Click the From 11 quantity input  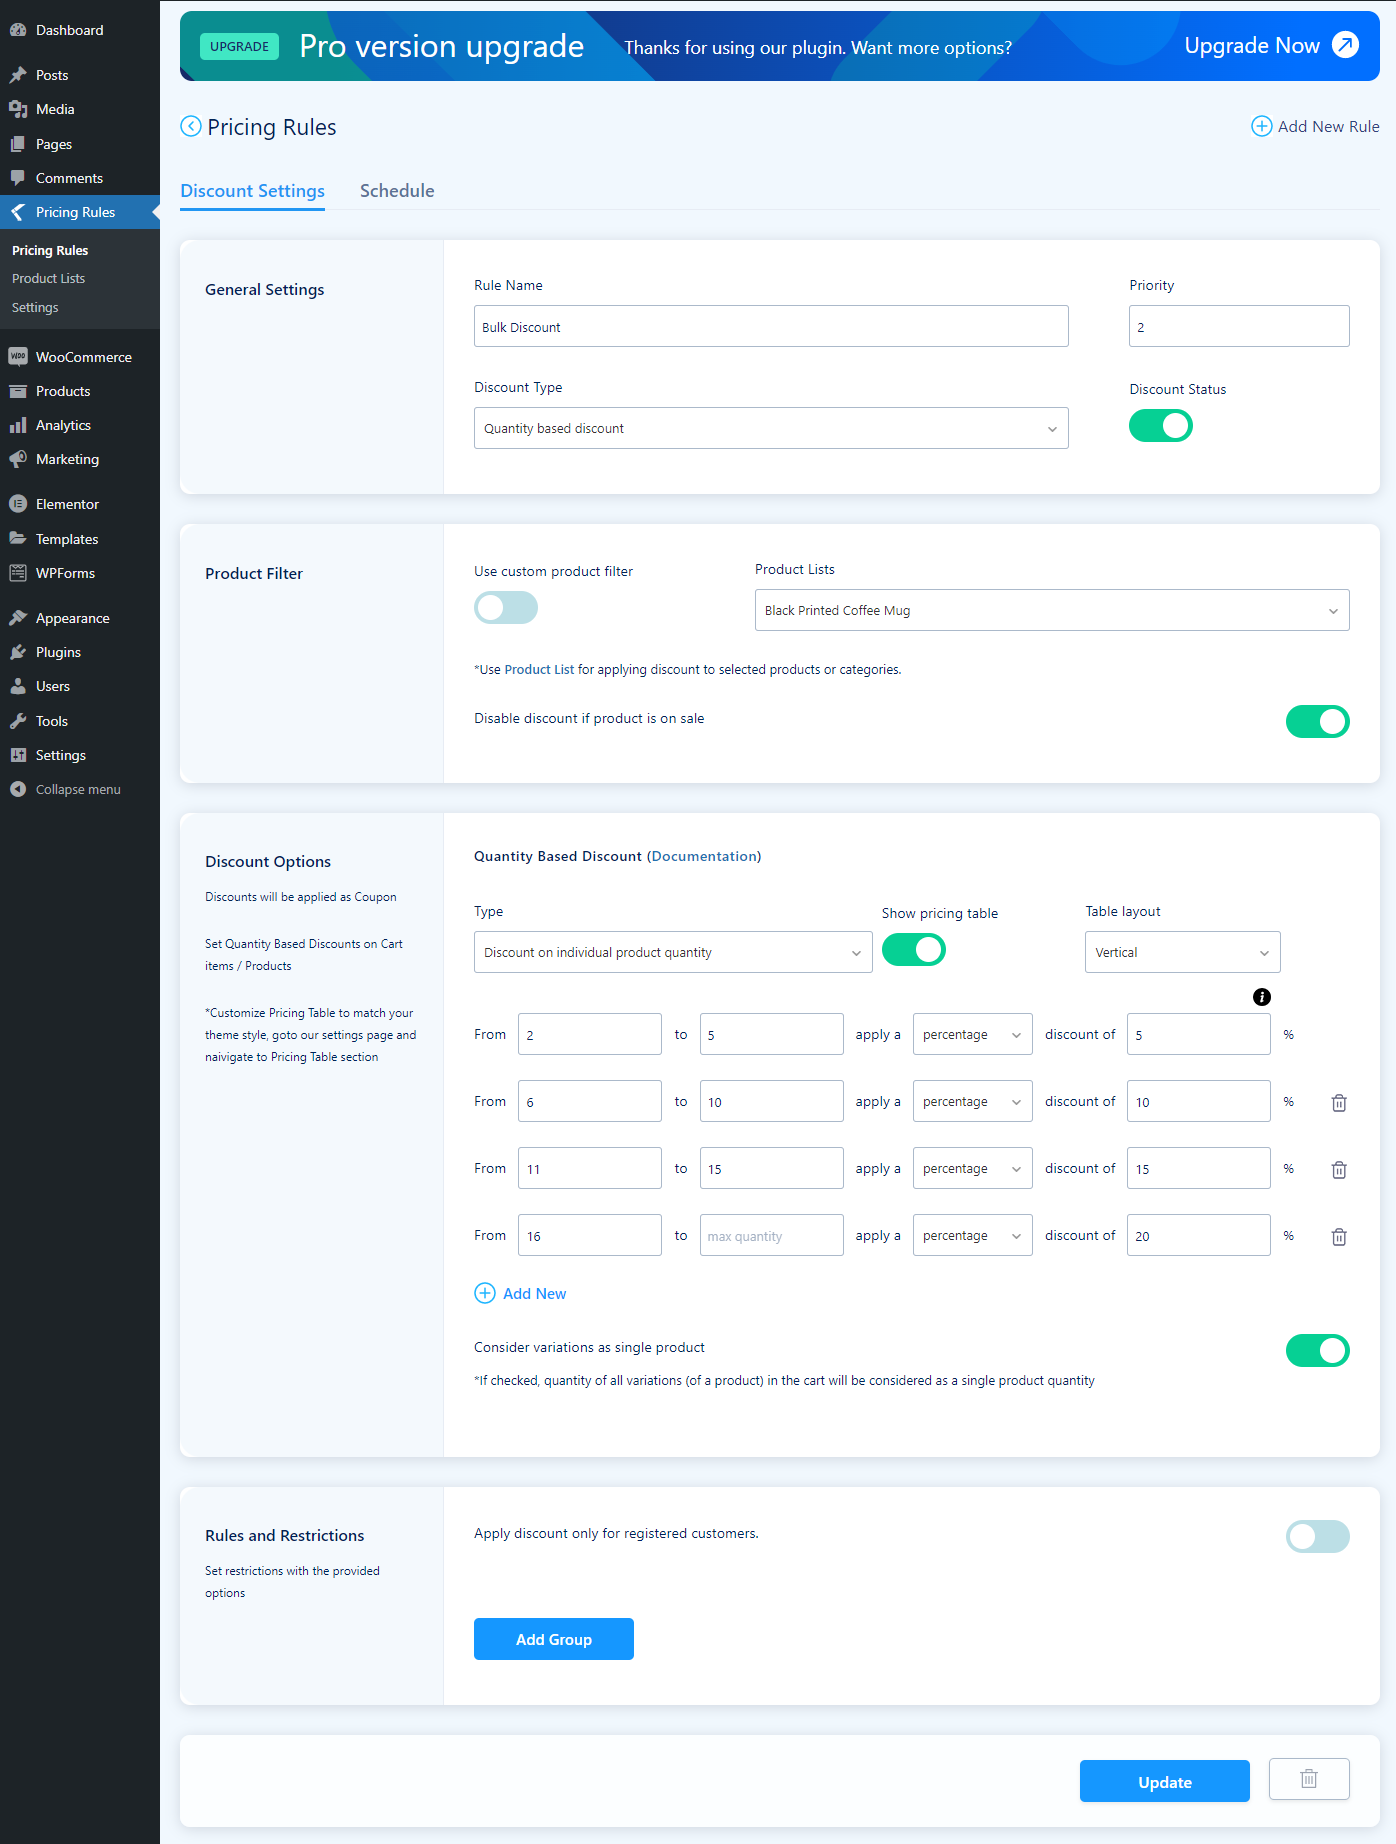click(x=590, y=1168)
